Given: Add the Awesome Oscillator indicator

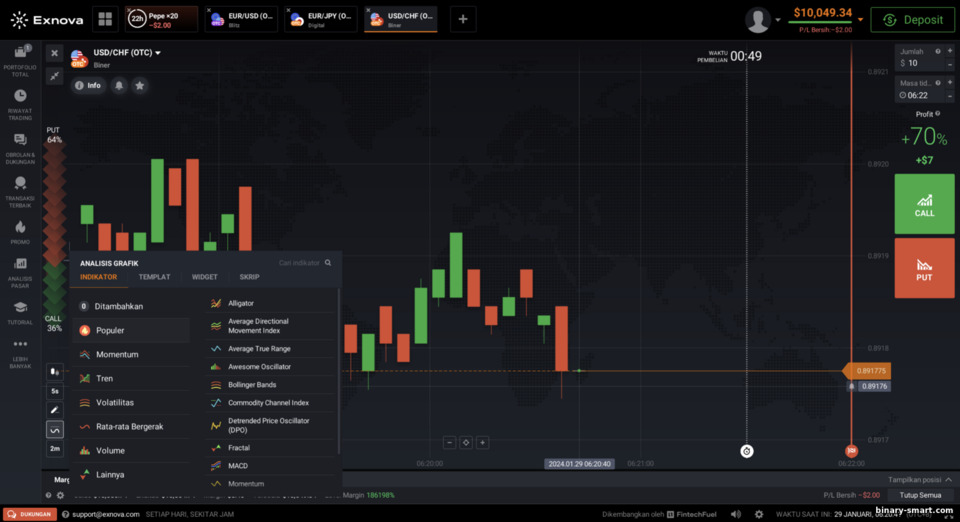Looking at the screenshot, I should 271,367.
